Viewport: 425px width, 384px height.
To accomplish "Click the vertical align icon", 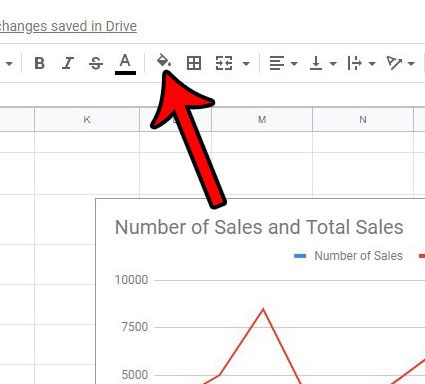I will [x=316, y=63].
